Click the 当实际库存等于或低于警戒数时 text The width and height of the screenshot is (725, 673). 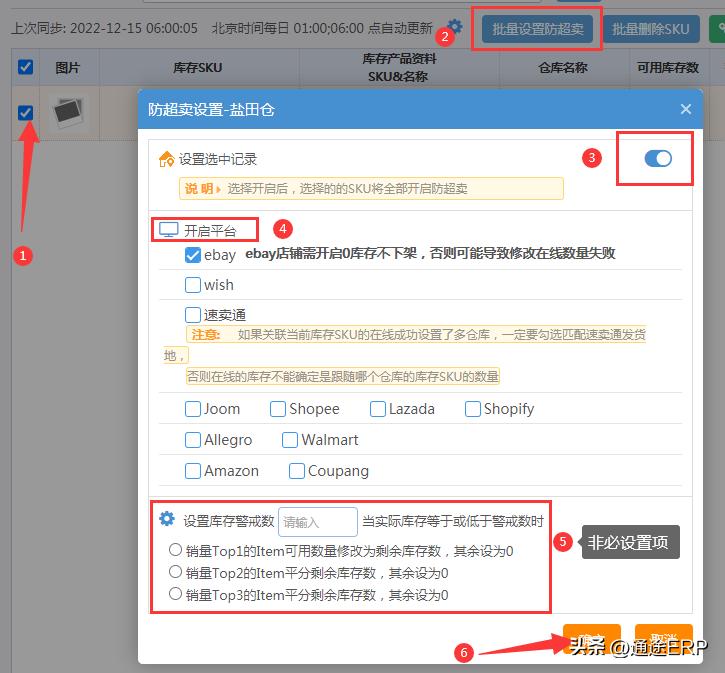click(453, 521)
